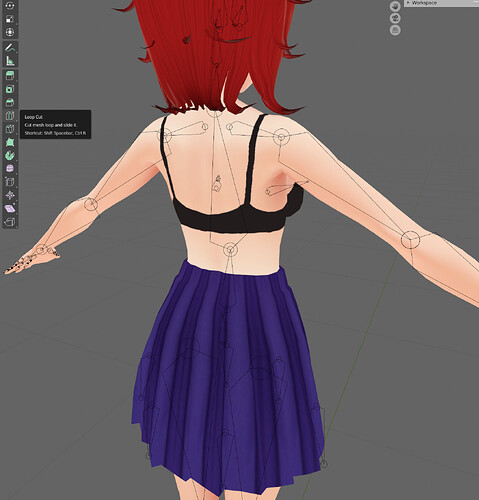
Task: Select the Extrude Region tool
Action: (10, 76)
